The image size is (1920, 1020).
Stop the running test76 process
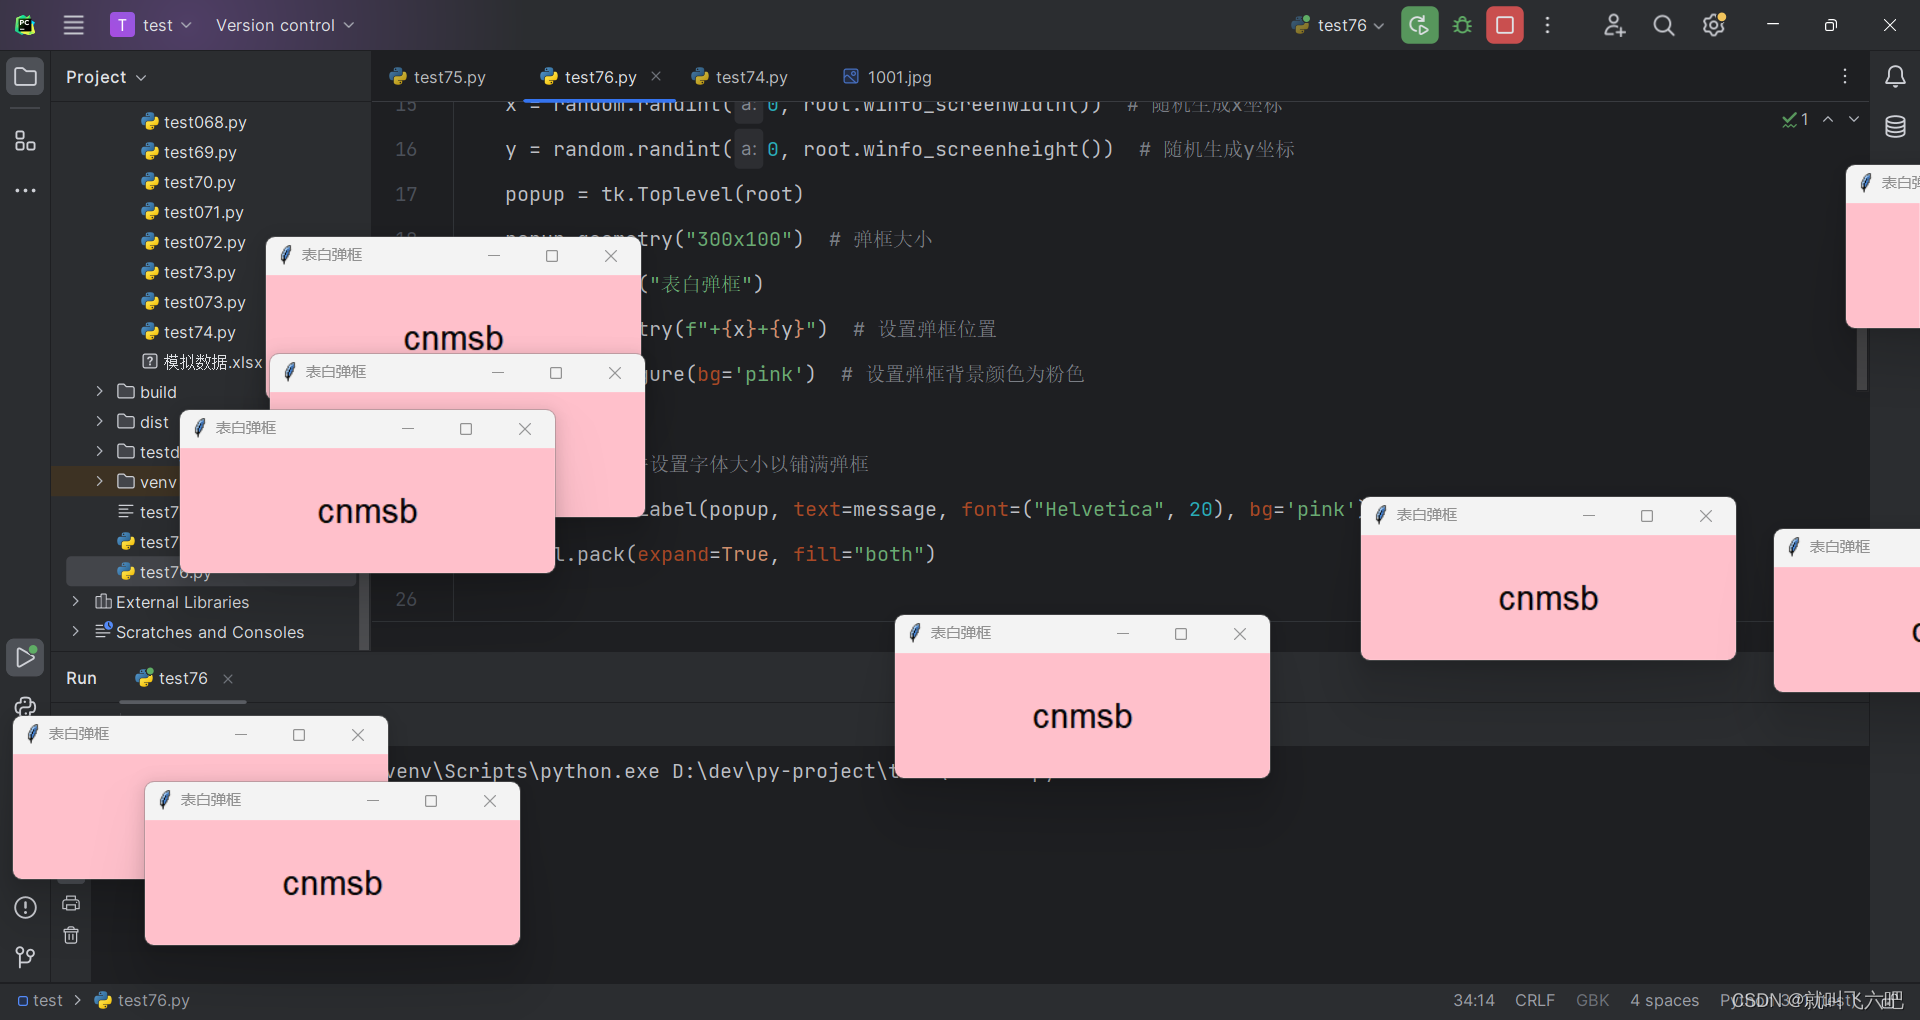click(1505, 25)
